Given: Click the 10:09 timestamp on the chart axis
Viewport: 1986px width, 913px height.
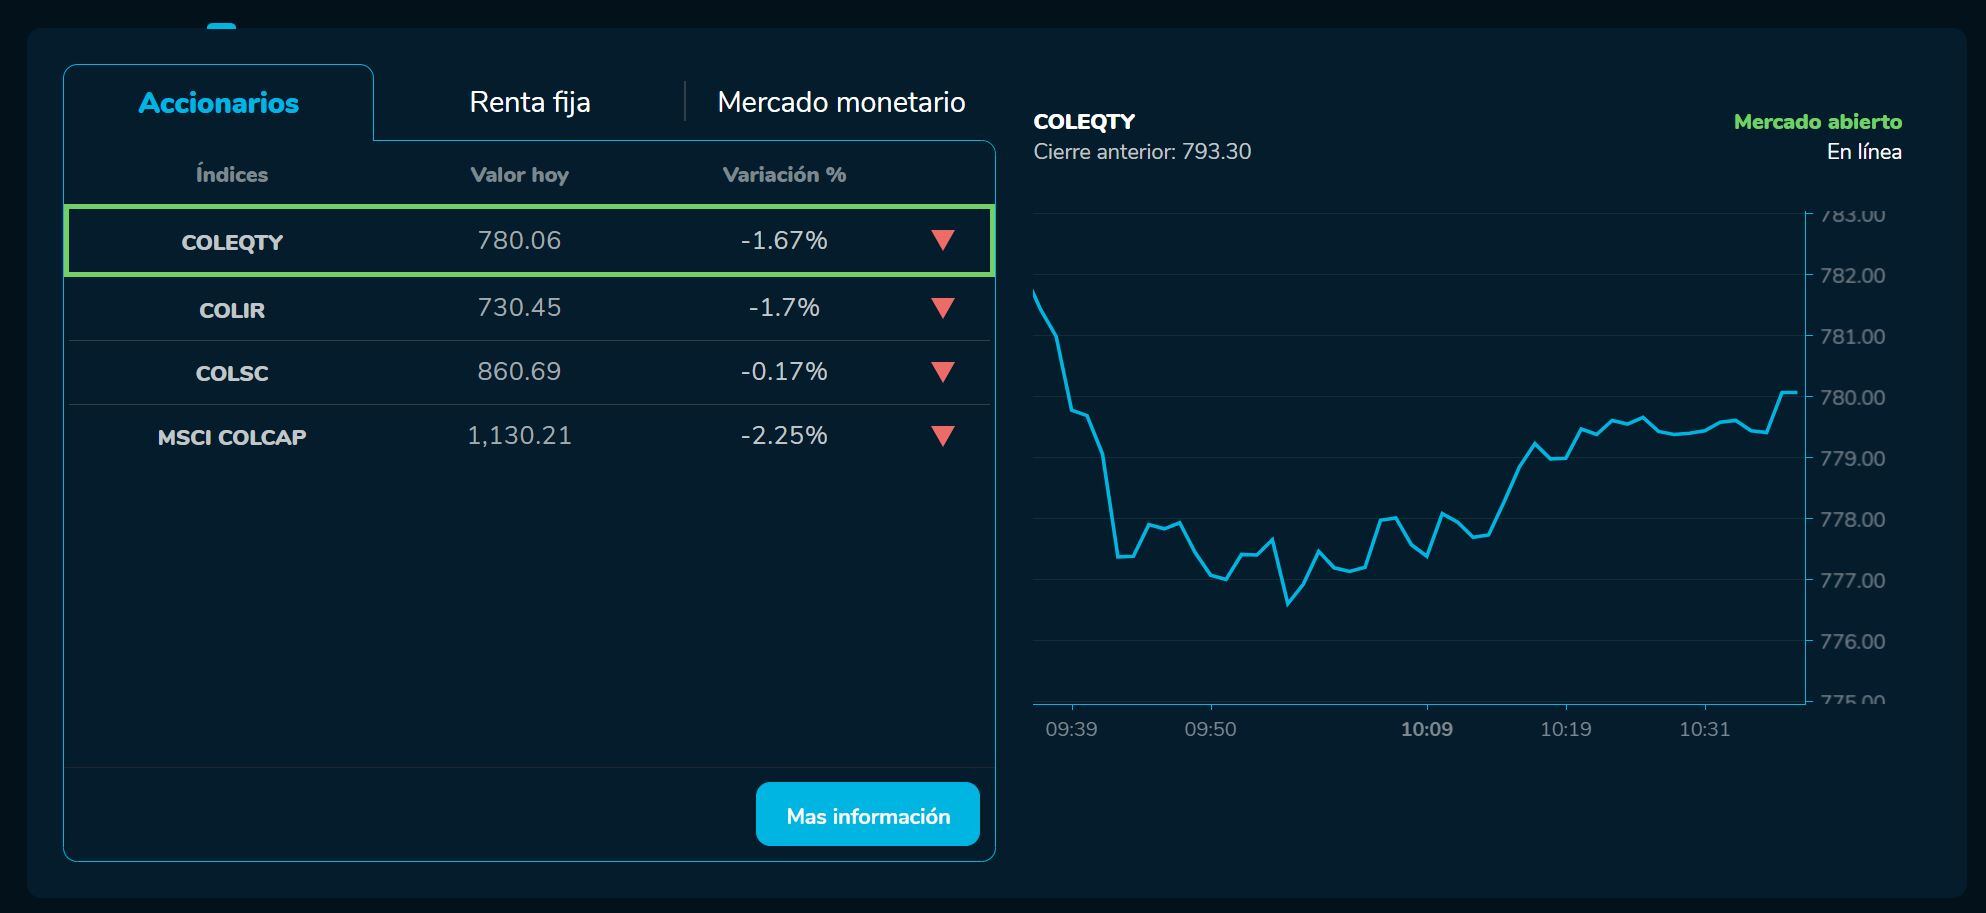Looking at the screenshot, I should click(x=1428, y=729).
